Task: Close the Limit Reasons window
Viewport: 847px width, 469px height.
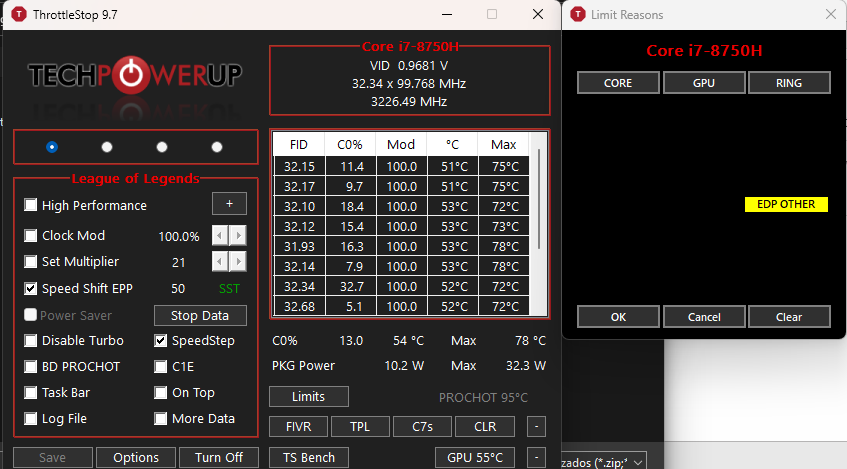Action: pos(831,15)
